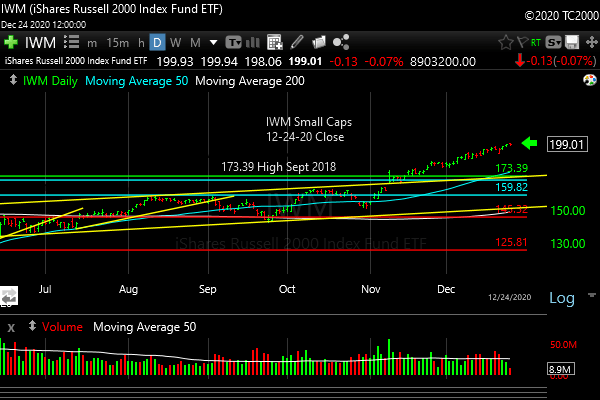This screenshot has width=600, height=400.
Task: Open the watchlist symbol list icon
Action: (x=72, y=42)
